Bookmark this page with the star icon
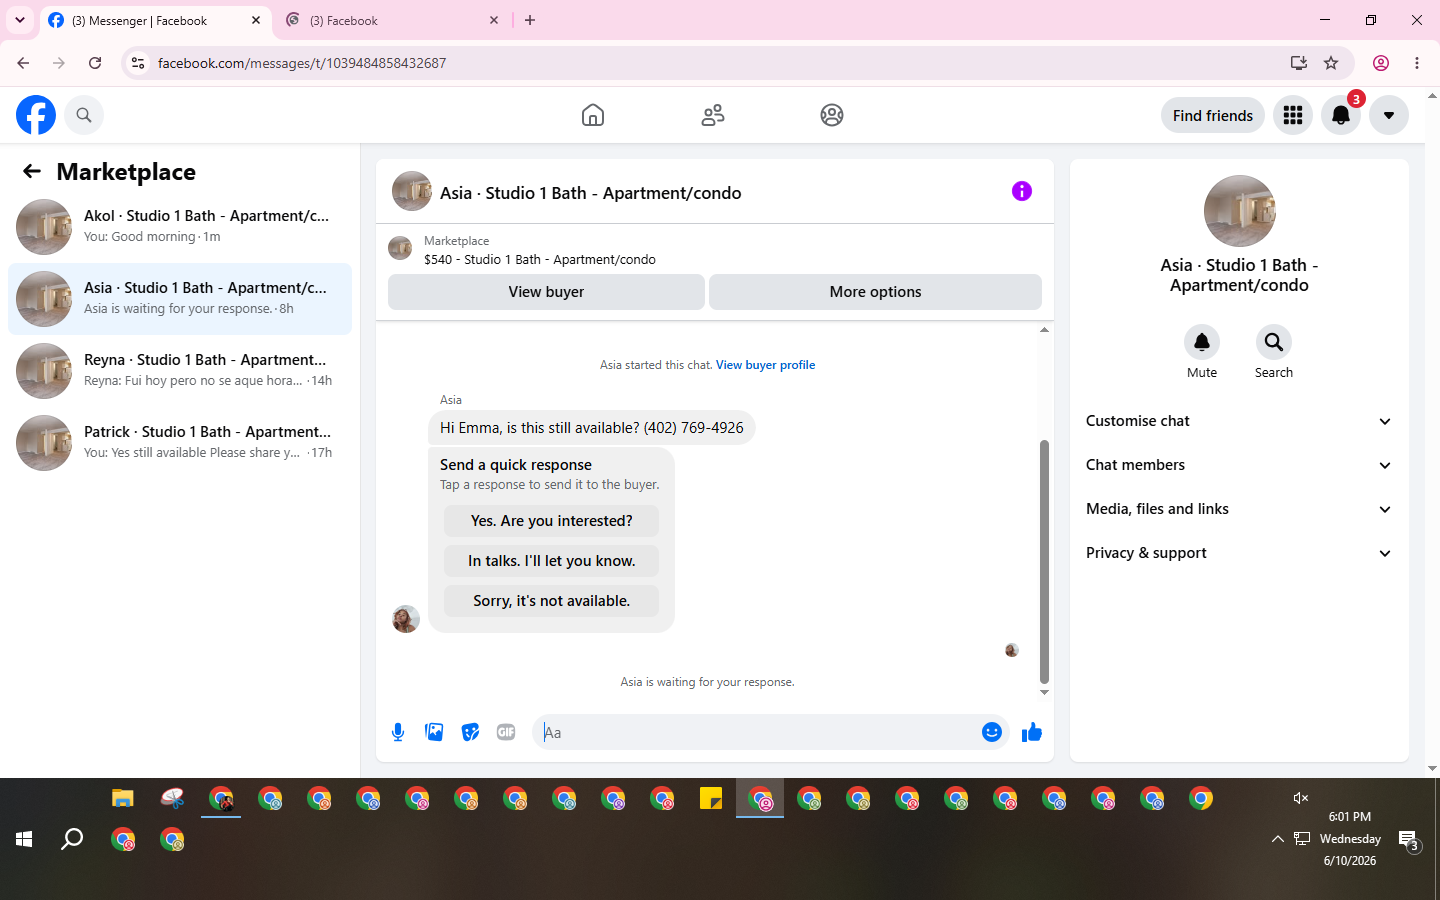Viewport: 1440px width, 900px height. [1331, 63]
